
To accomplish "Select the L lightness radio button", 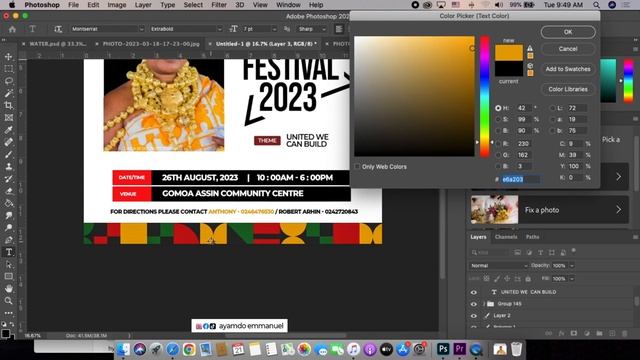I will 552,108.
